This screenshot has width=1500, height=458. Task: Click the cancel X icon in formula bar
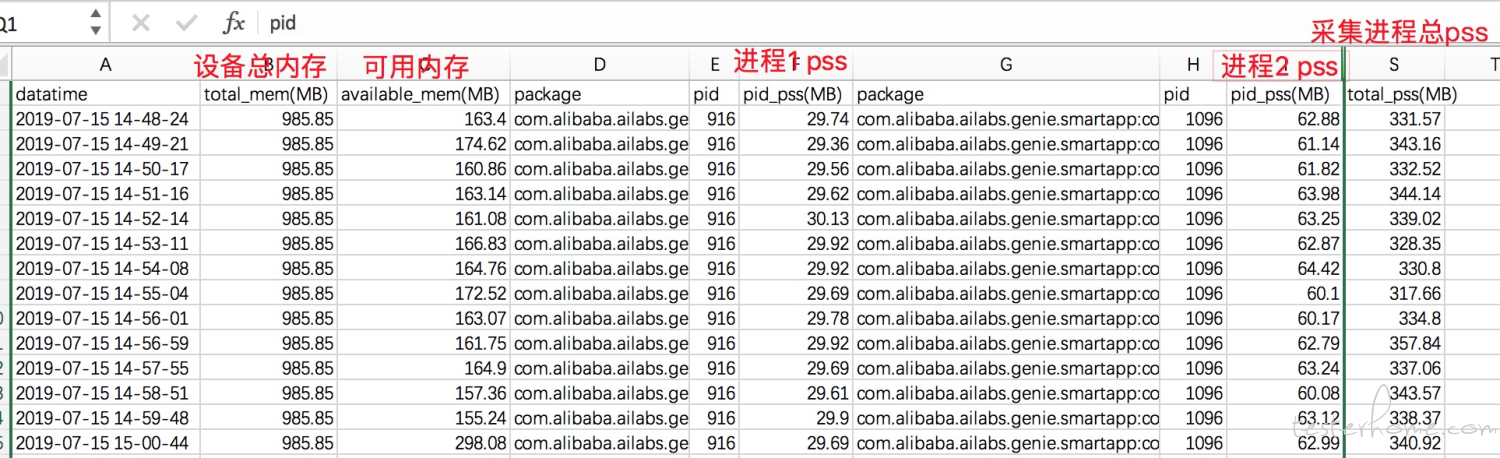pos(141,23)
